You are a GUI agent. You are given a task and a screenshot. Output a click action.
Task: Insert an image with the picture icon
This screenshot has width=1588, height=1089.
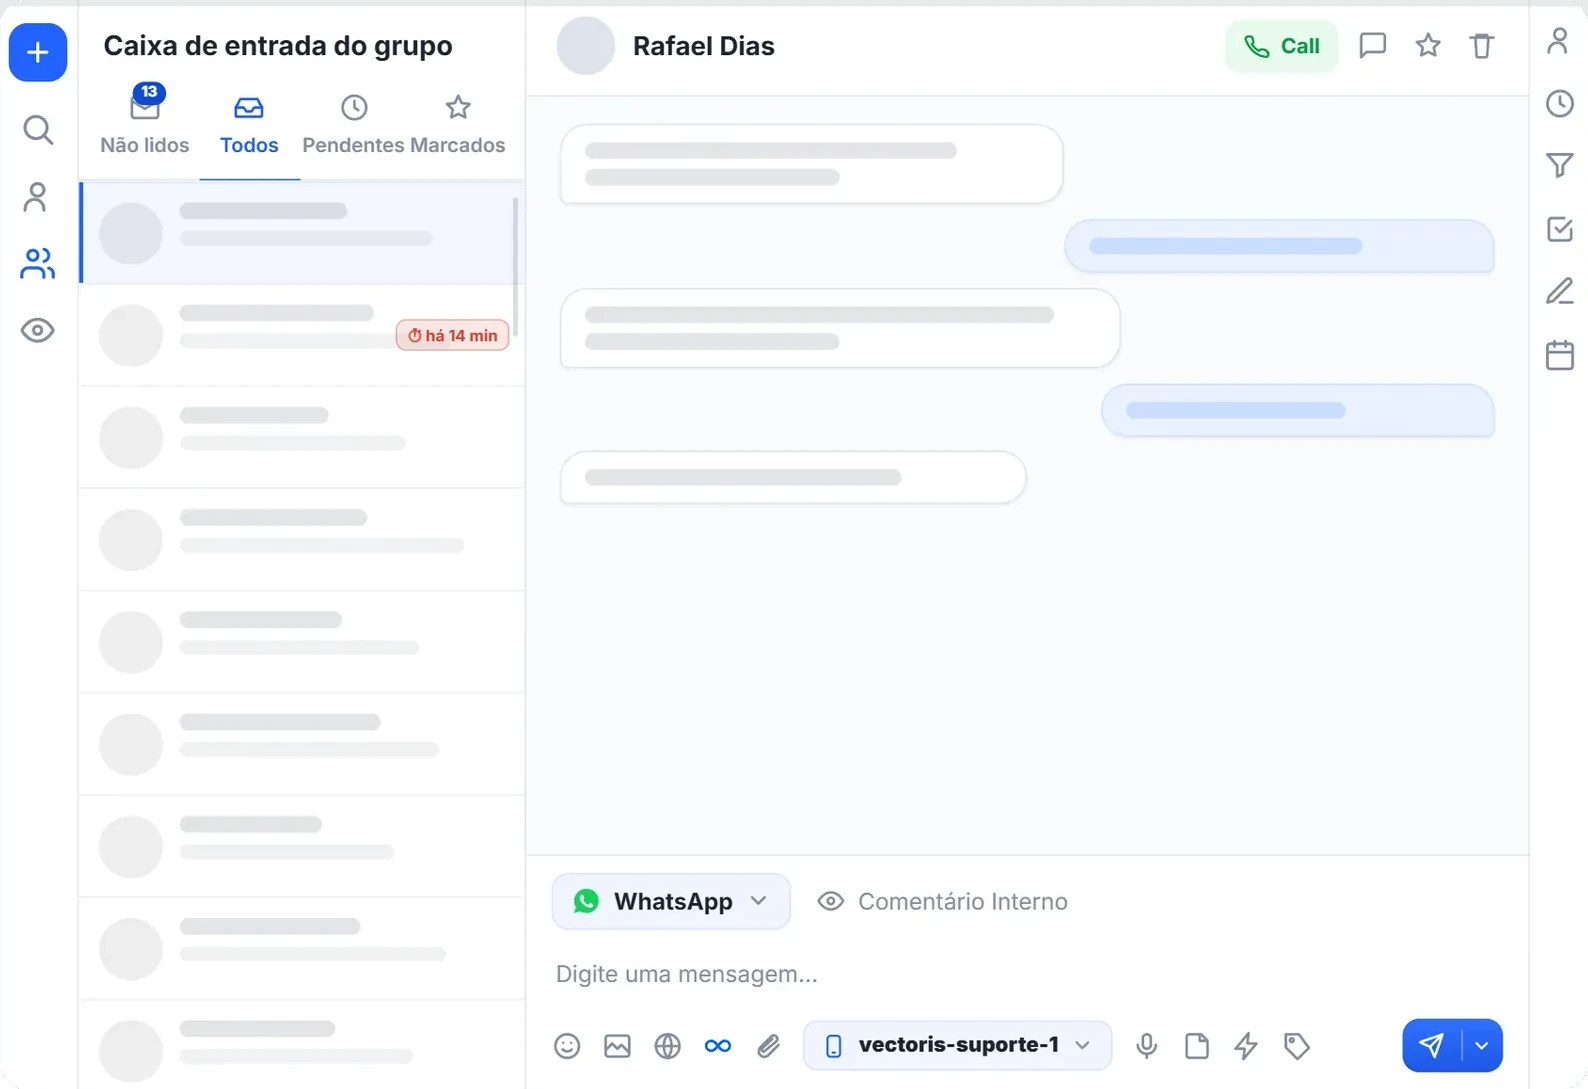618,1046
